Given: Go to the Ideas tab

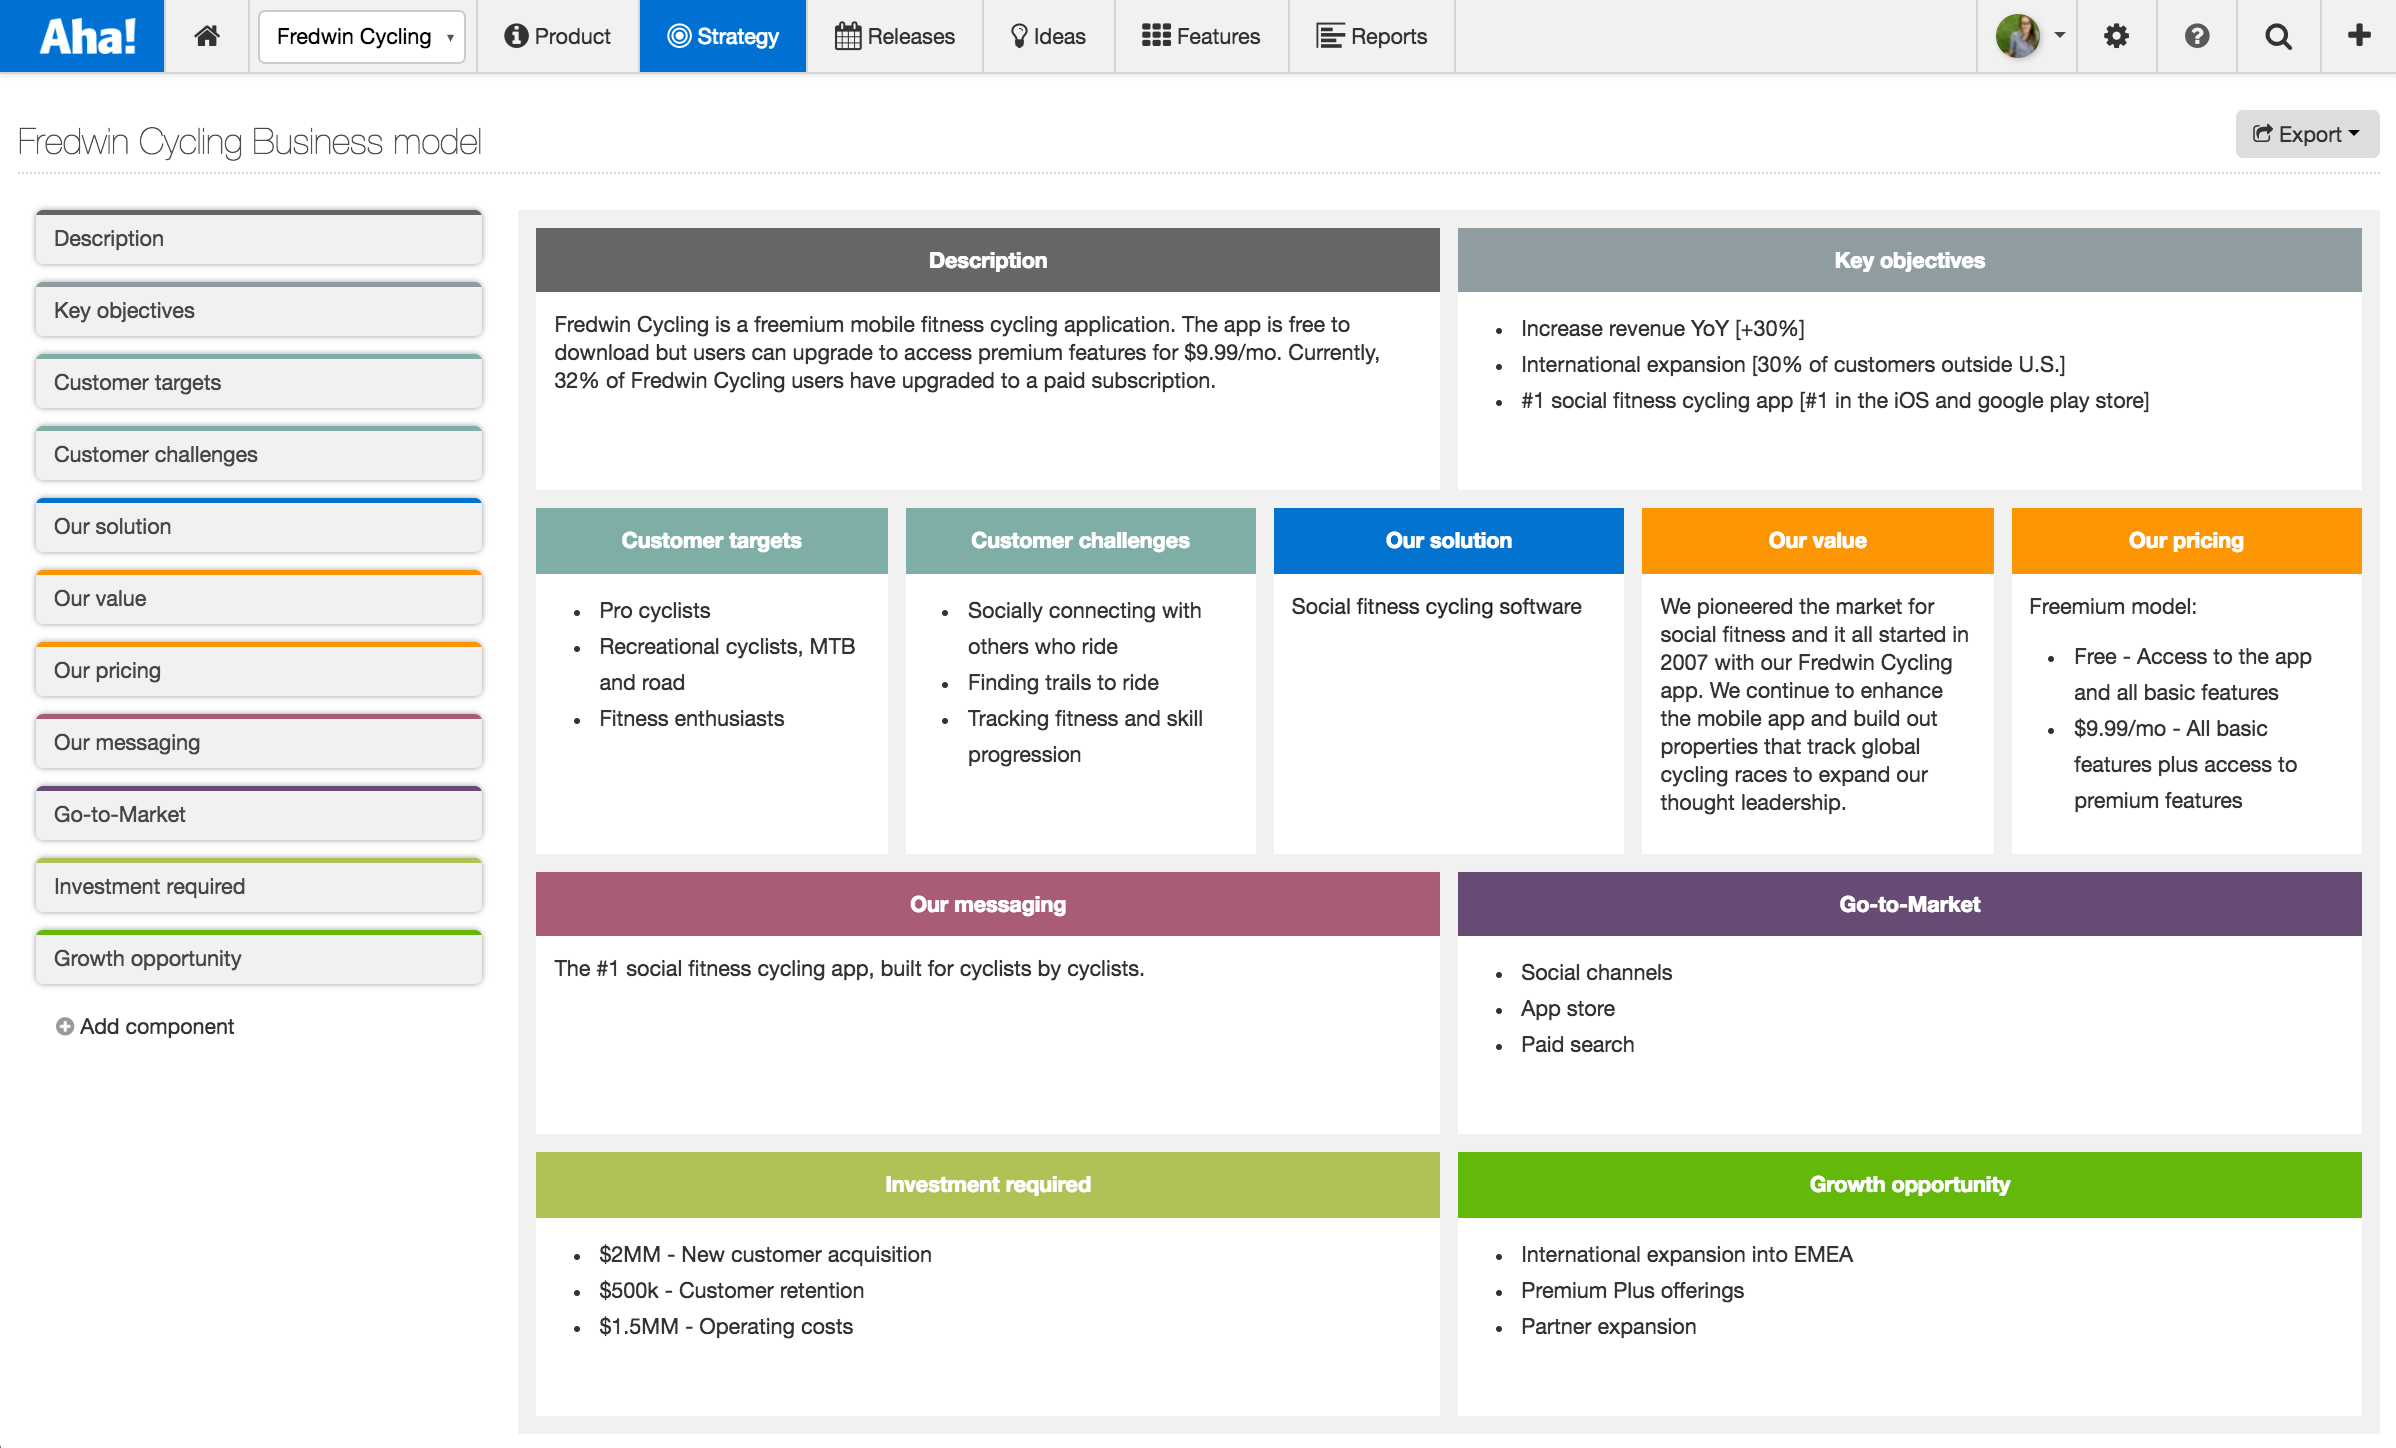Looking at the screenshot, I should [x=1048, y=36].
